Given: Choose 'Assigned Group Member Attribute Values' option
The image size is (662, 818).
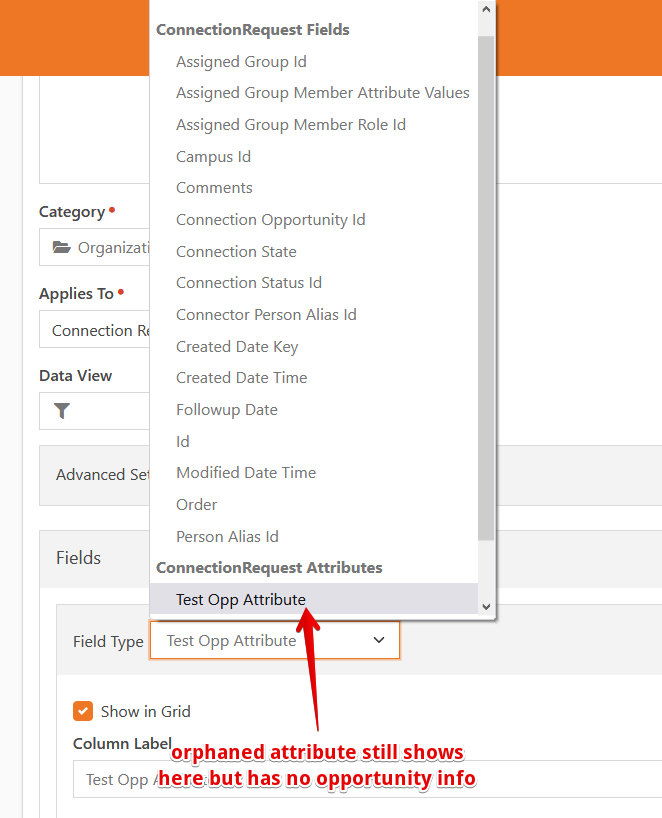Looking at the screenshot, I should (314, 93).
